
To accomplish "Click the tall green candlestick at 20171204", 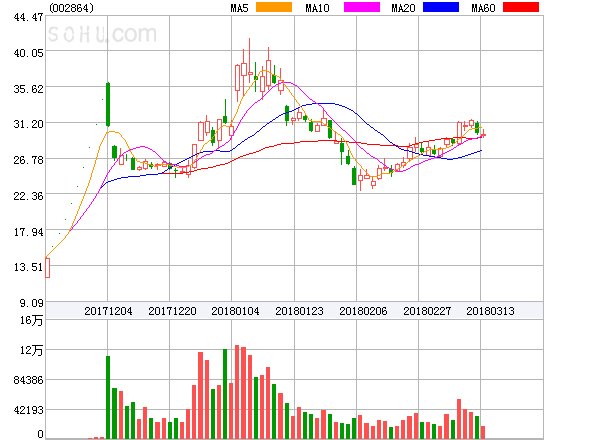I will pos(108,104).
